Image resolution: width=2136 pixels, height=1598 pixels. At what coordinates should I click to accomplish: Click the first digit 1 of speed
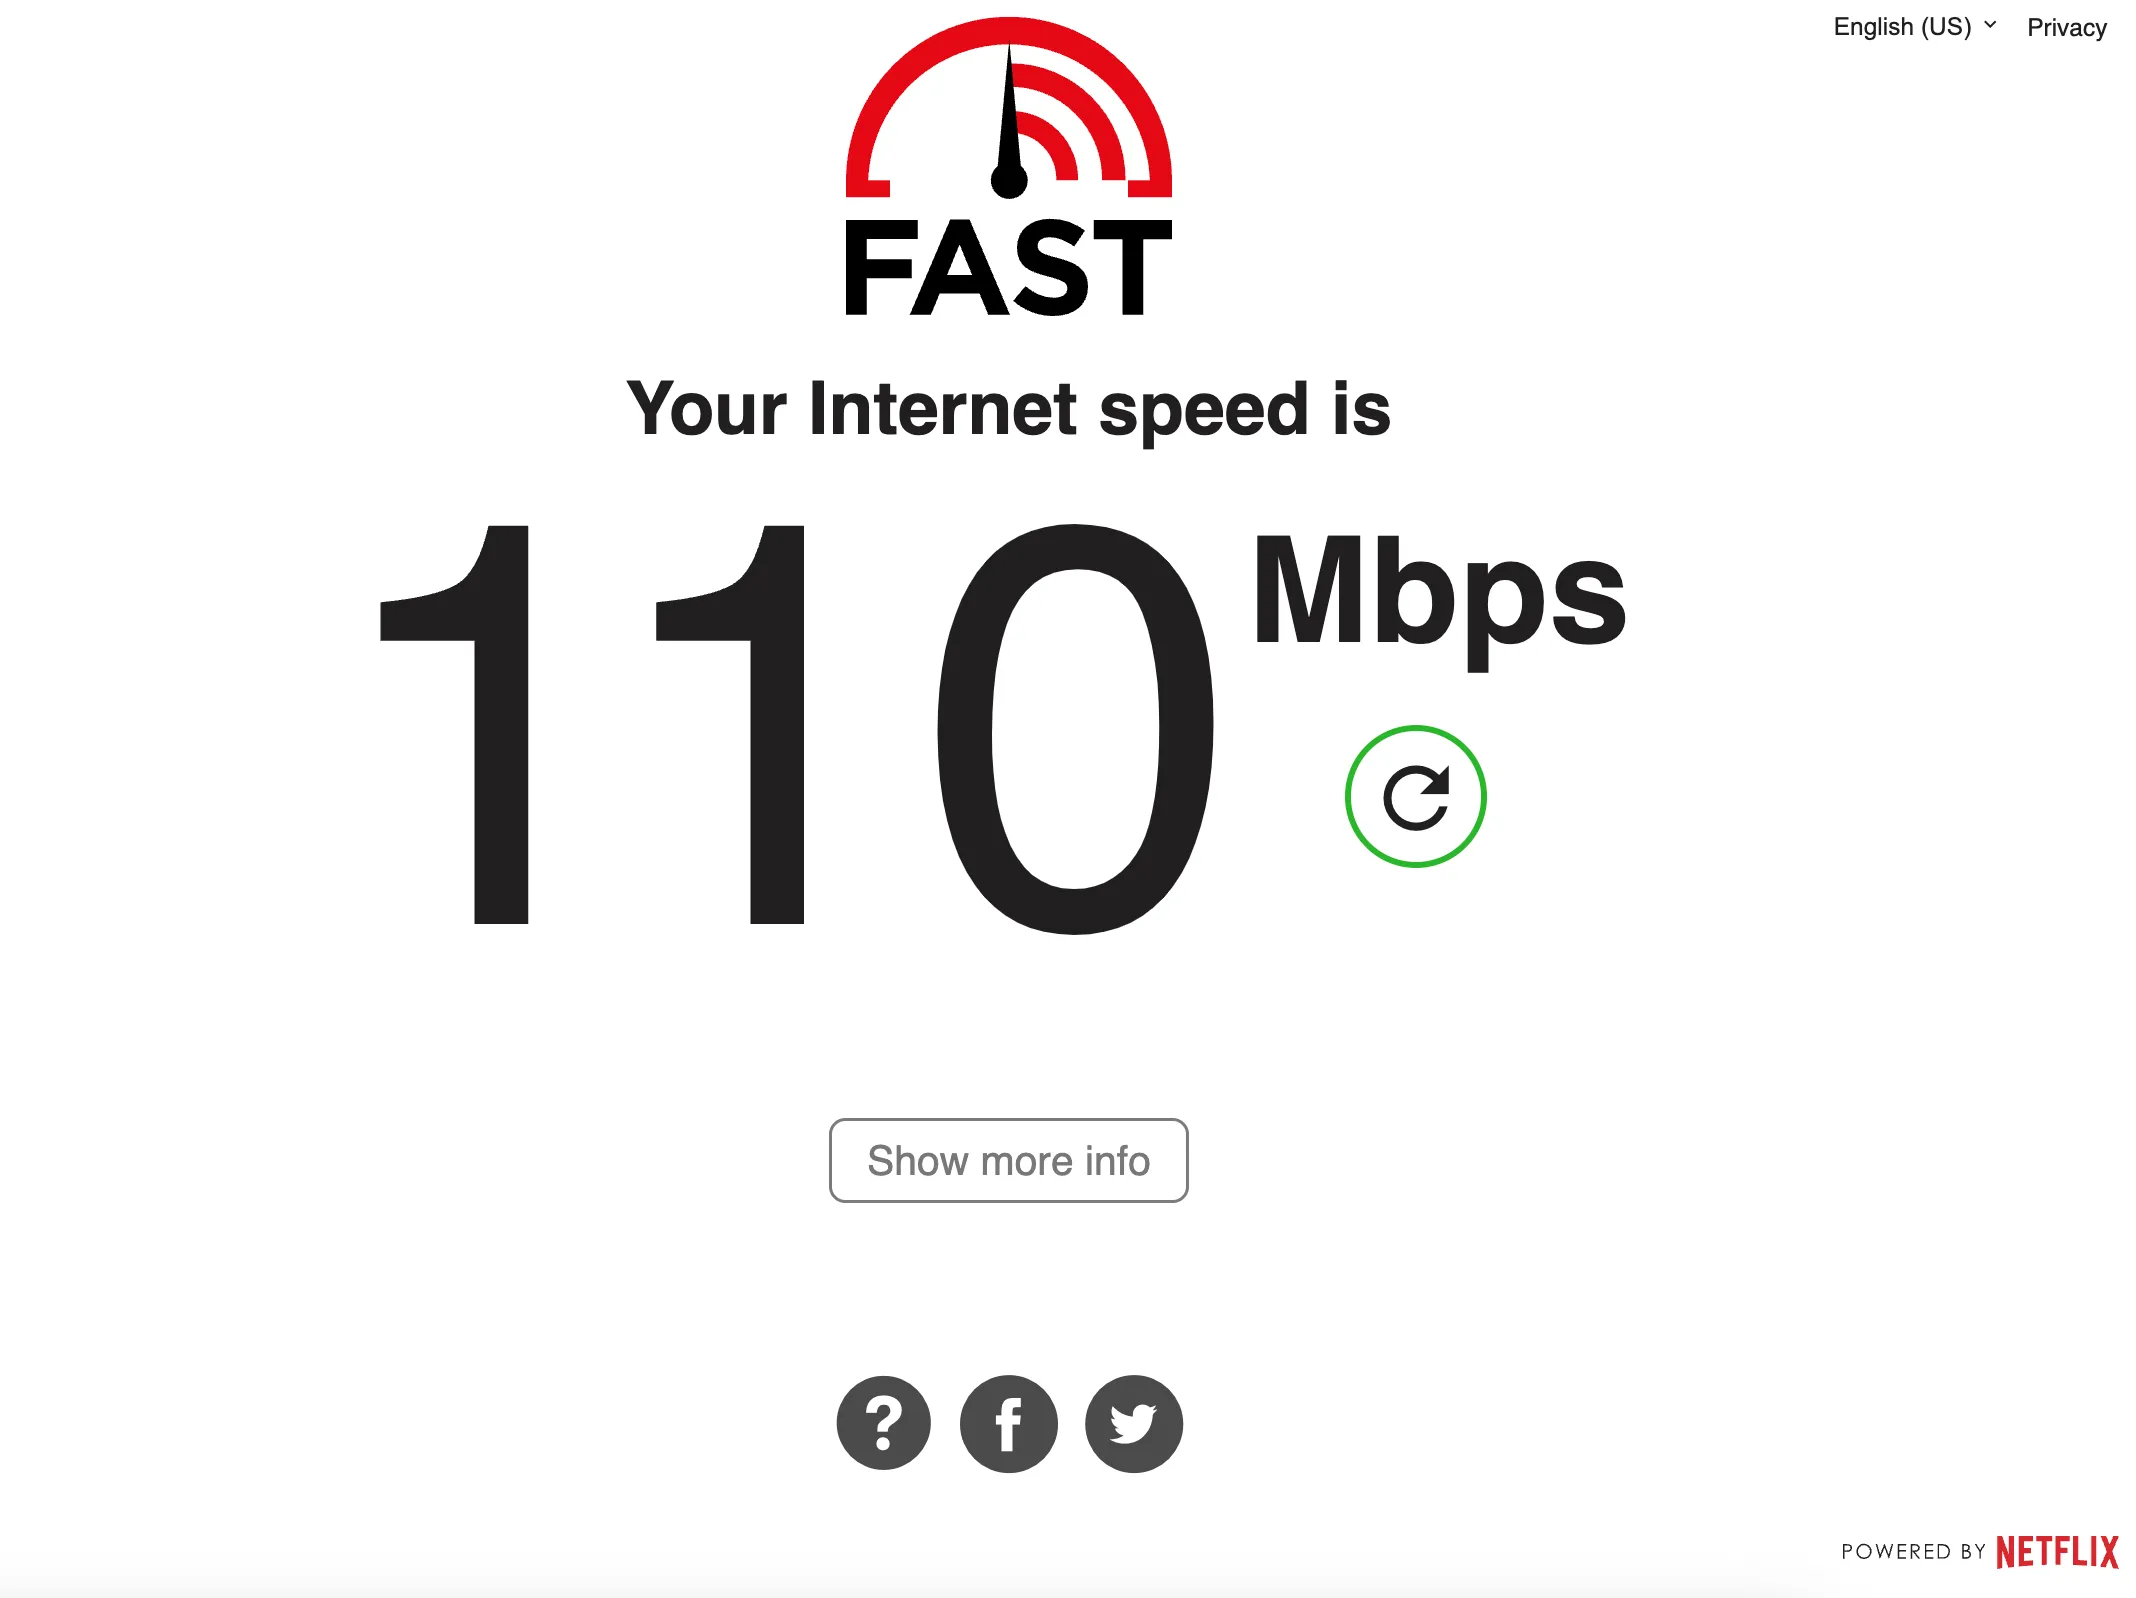[x=454, y=724]
